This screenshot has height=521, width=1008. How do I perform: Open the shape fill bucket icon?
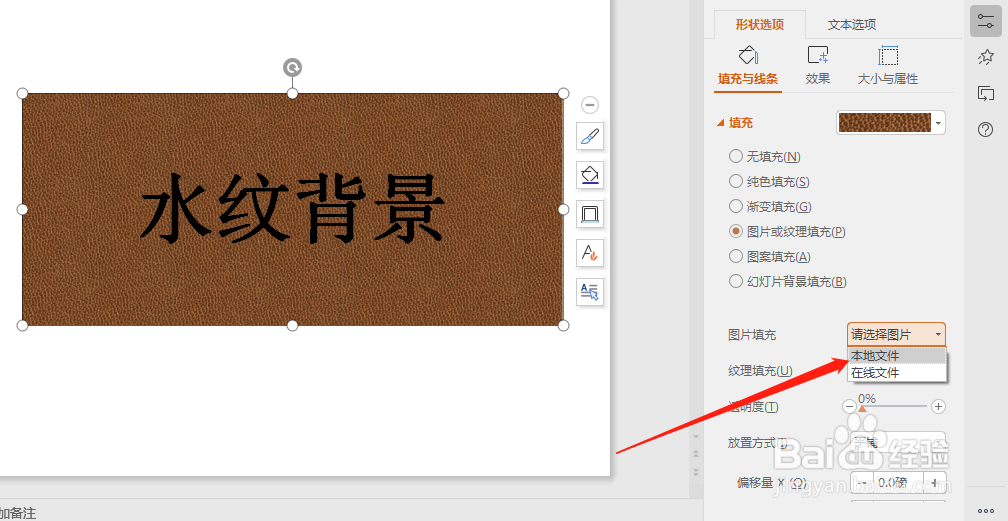[590, 174]
